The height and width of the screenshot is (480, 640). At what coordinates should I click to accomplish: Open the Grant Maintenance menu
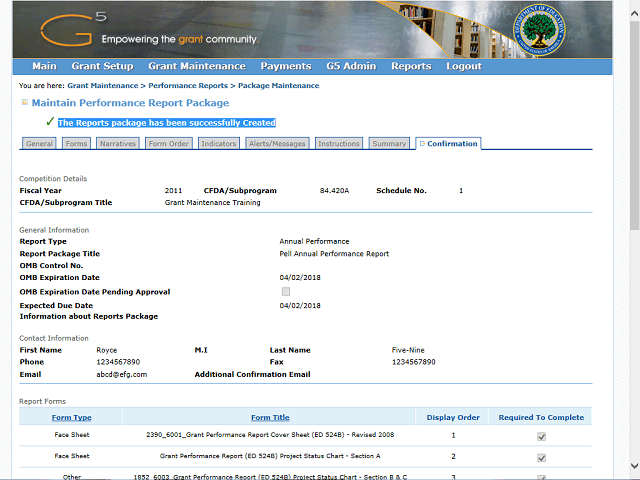pos(197,66)
